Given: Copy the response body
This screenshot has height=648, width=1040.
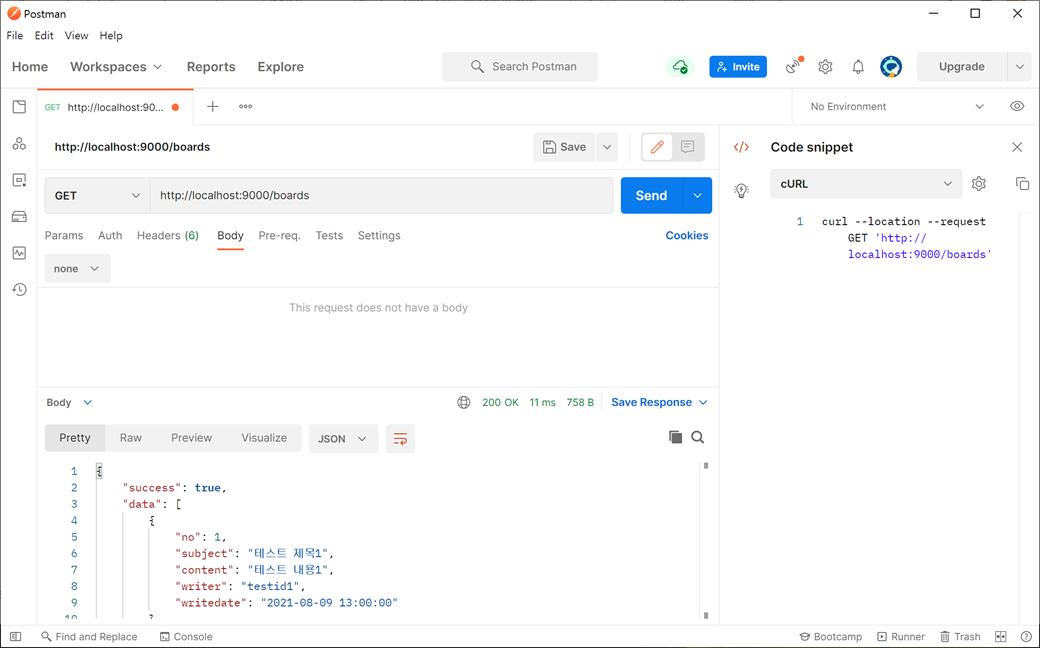Looking at the screenshot, I should (x=675, y=436).
